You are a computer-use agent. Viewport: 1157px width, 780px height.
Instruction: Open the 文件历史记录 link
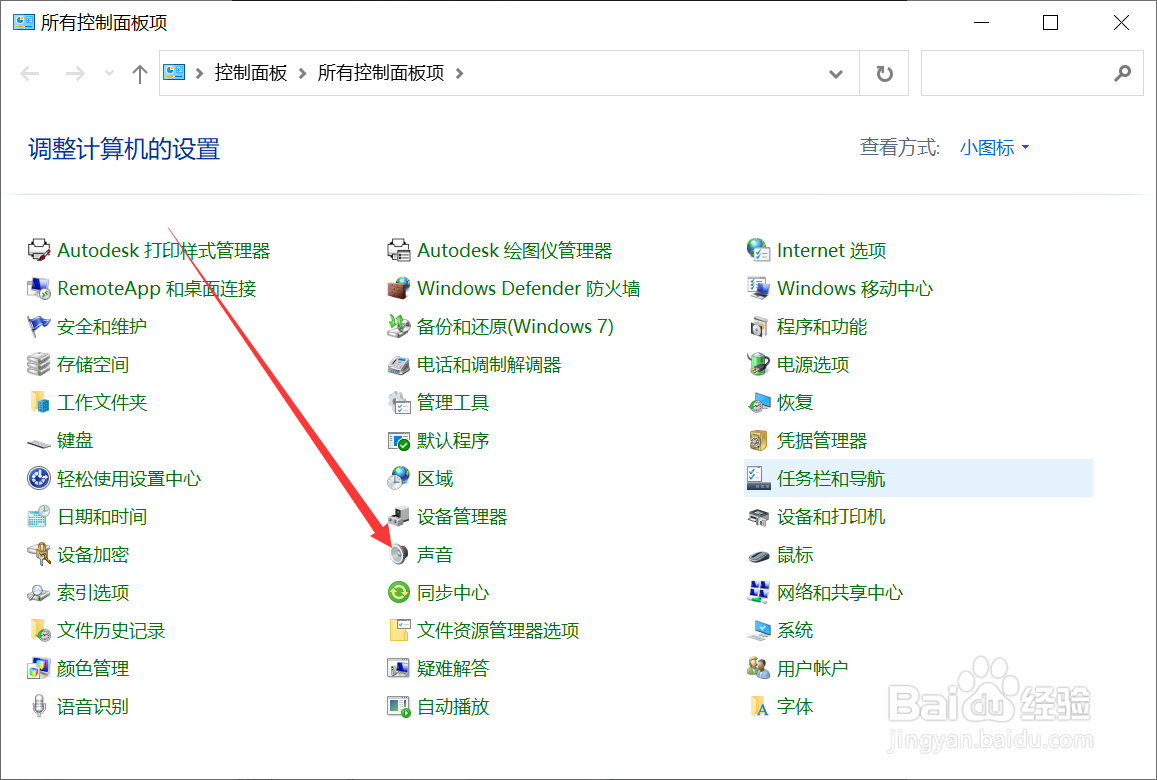111,630
